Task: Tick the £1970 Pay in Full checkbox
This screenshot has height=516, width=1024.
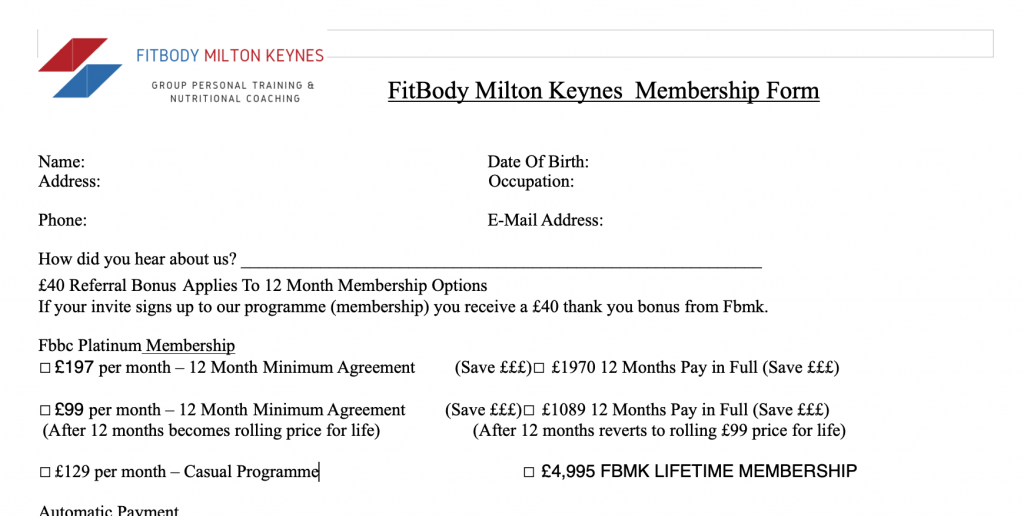Action: [x=539, y=368]
